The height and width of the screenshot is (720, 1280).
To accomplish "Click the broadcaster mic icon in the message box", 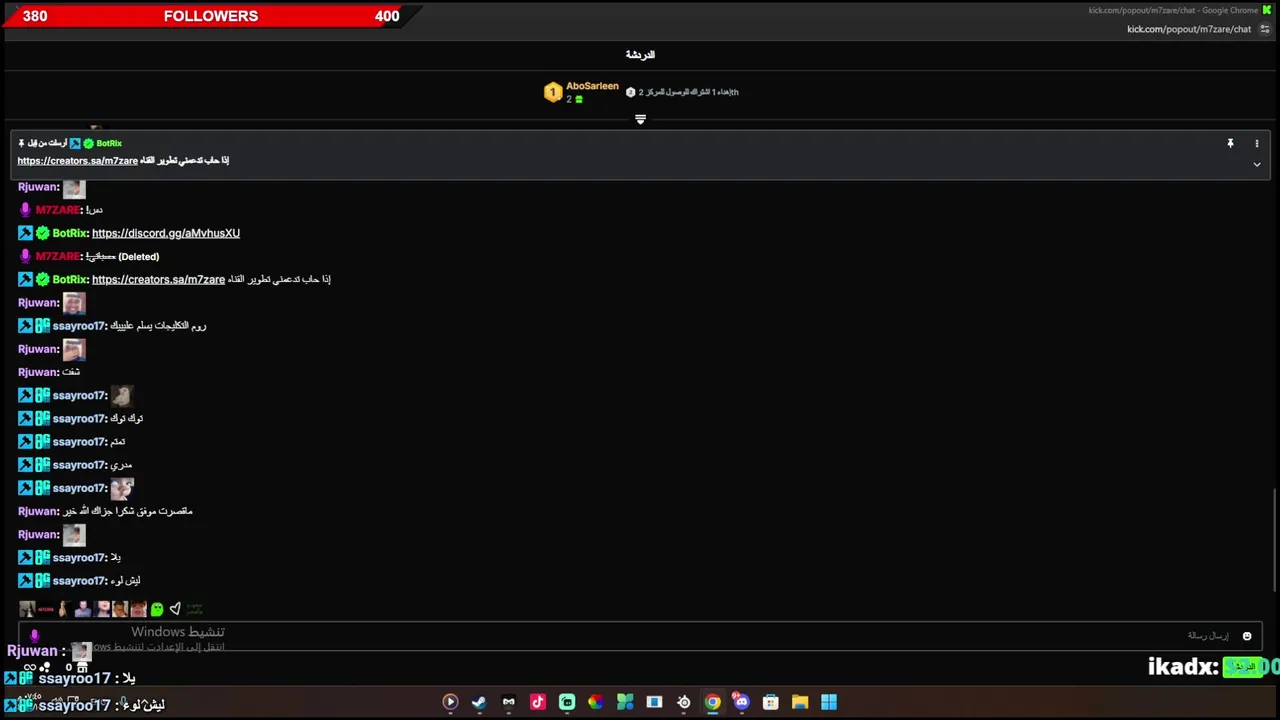I will point(34,635).
